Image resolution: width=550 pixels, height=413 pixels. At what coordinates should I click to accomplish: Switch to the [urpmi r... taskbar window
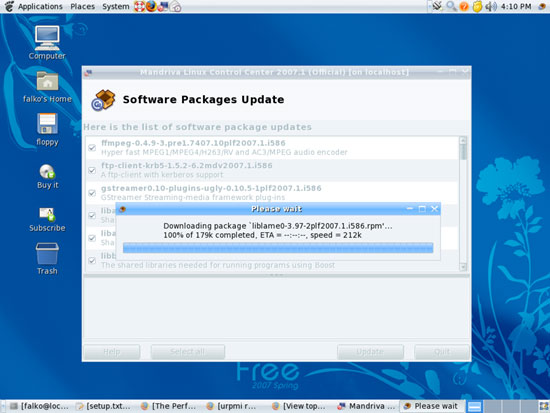tap(235, 406)
